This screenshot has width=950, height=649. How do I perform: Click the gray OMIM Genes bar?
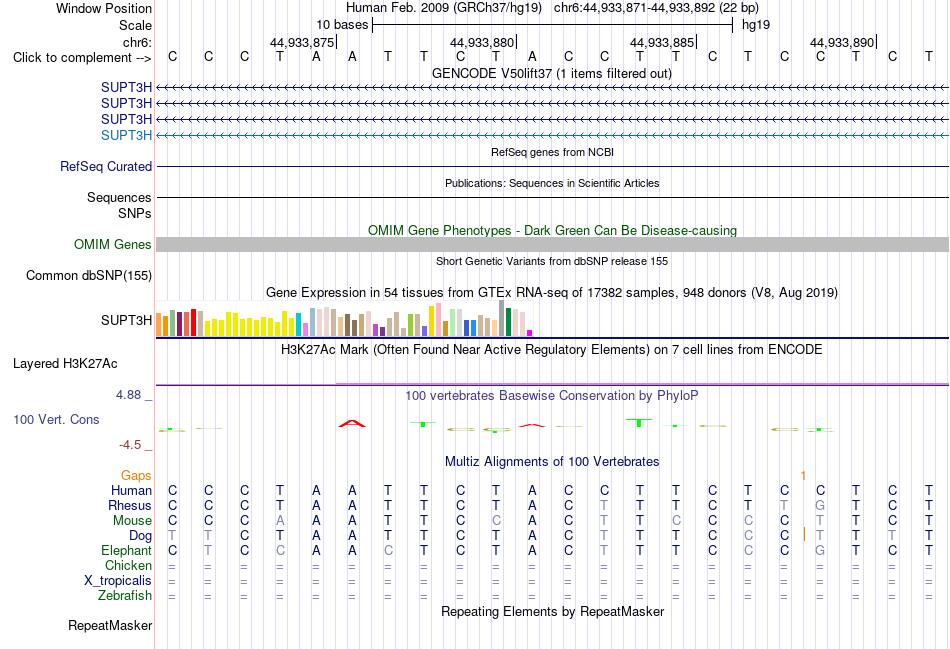552,244
